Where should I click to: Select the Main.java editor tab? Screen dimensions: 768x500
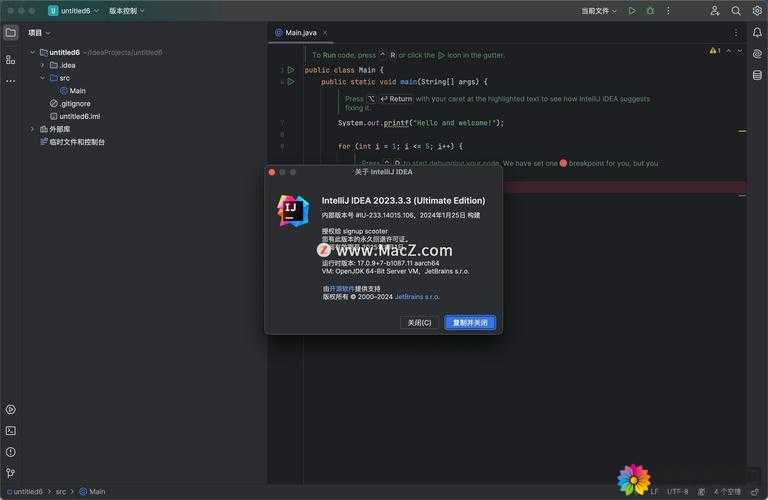[x=300, y=33]
